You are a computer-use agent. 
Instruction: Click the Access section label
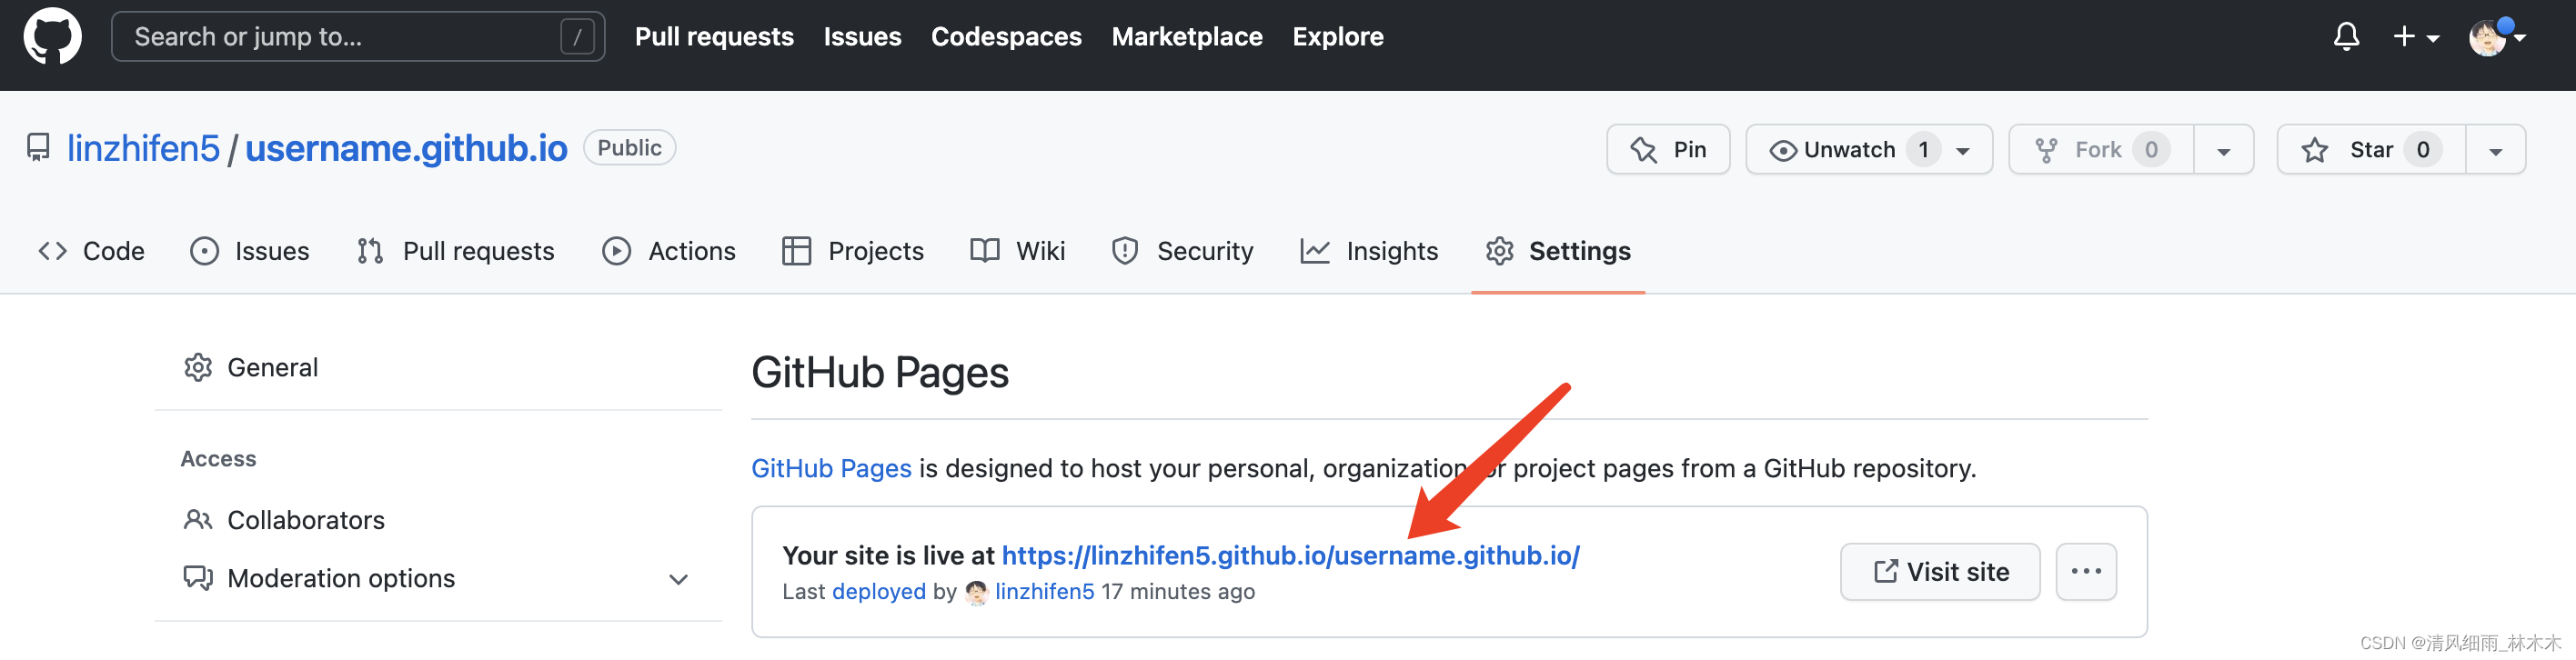[x=218, y=458]
